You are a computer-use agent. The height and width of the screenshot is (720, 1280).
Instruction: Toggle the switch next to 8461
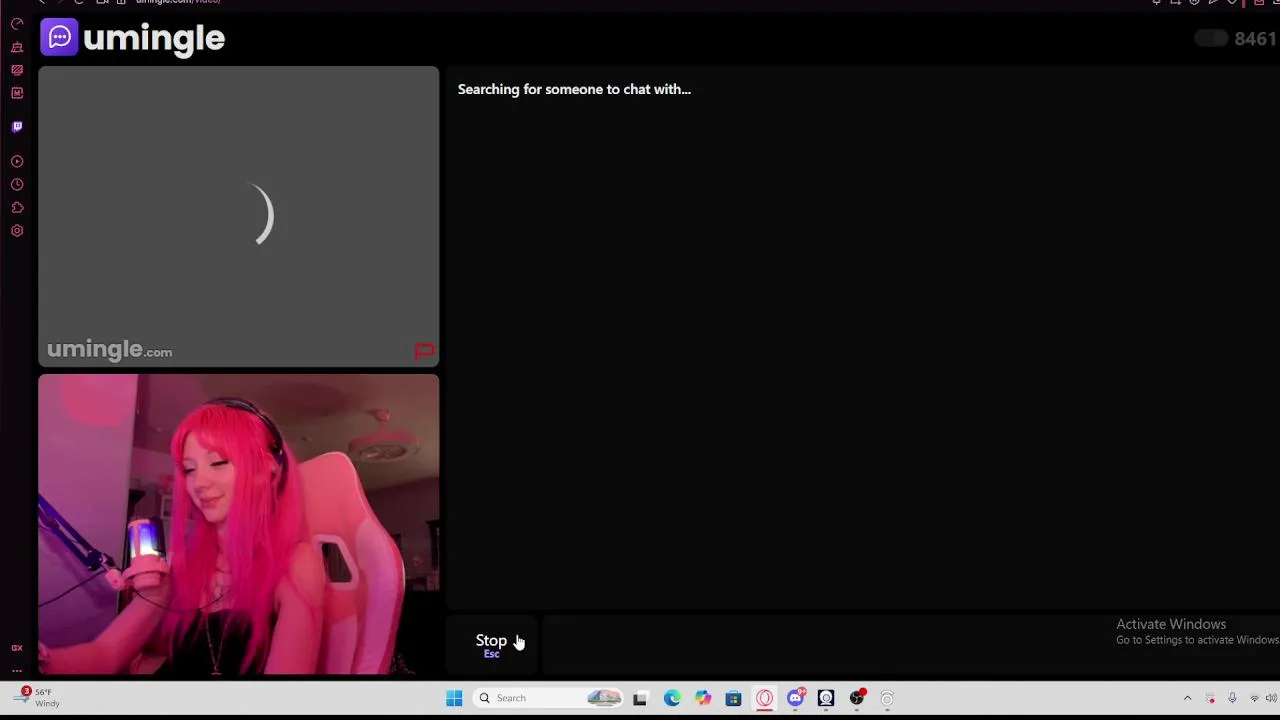point(1211,39)
